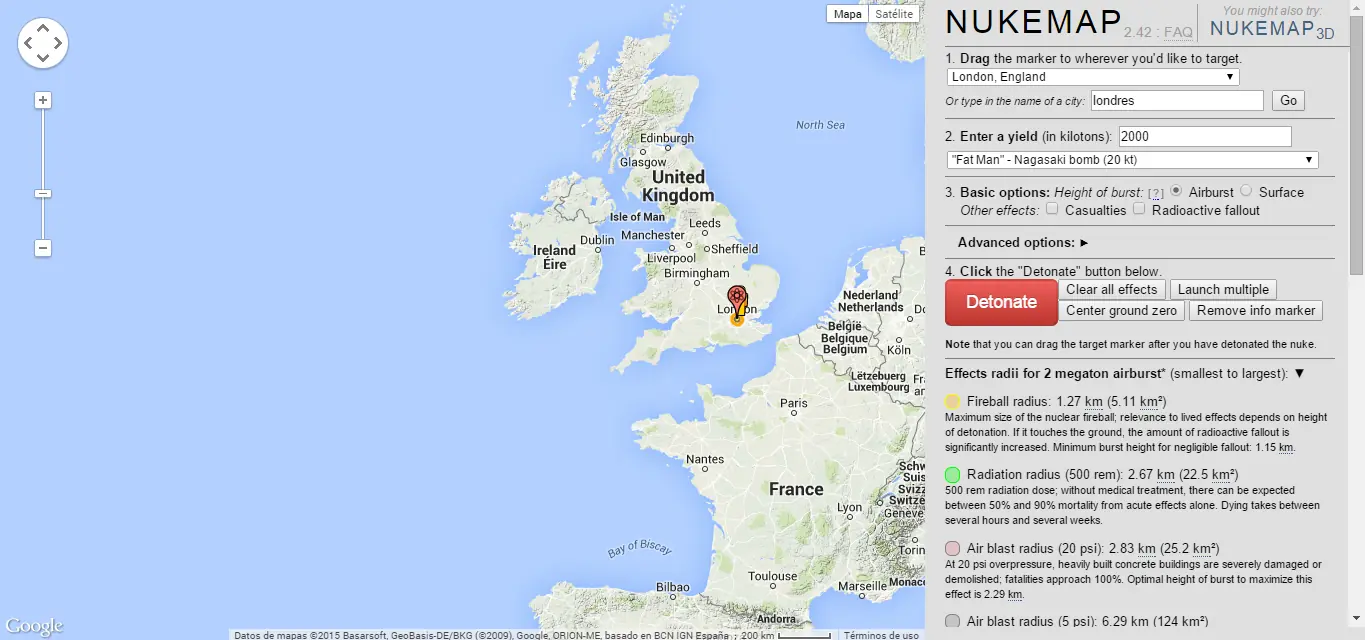Click the yellow fireball radius swatch
Screen dimensions: 1365x640
click(x=952, y=402)
